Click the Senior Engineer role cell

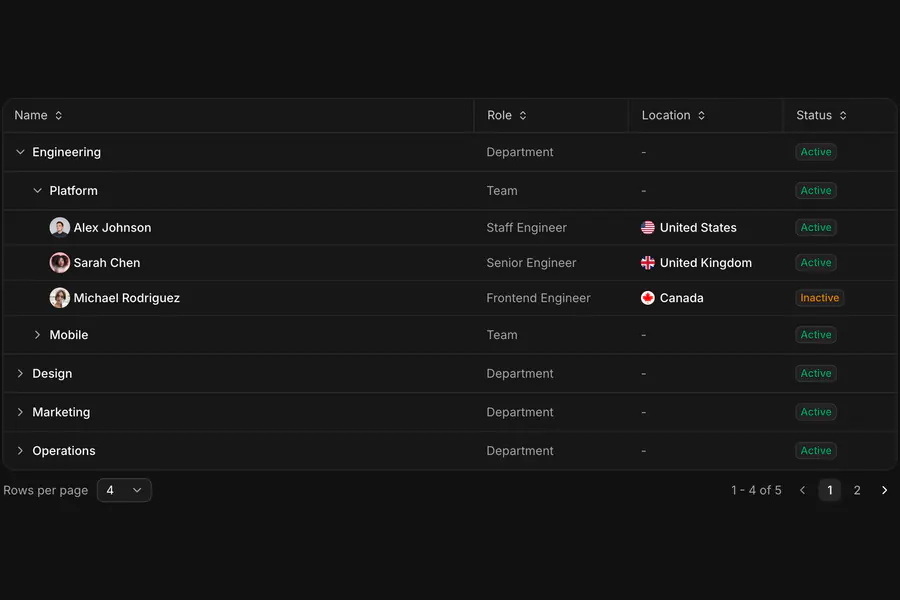[531, 262]
